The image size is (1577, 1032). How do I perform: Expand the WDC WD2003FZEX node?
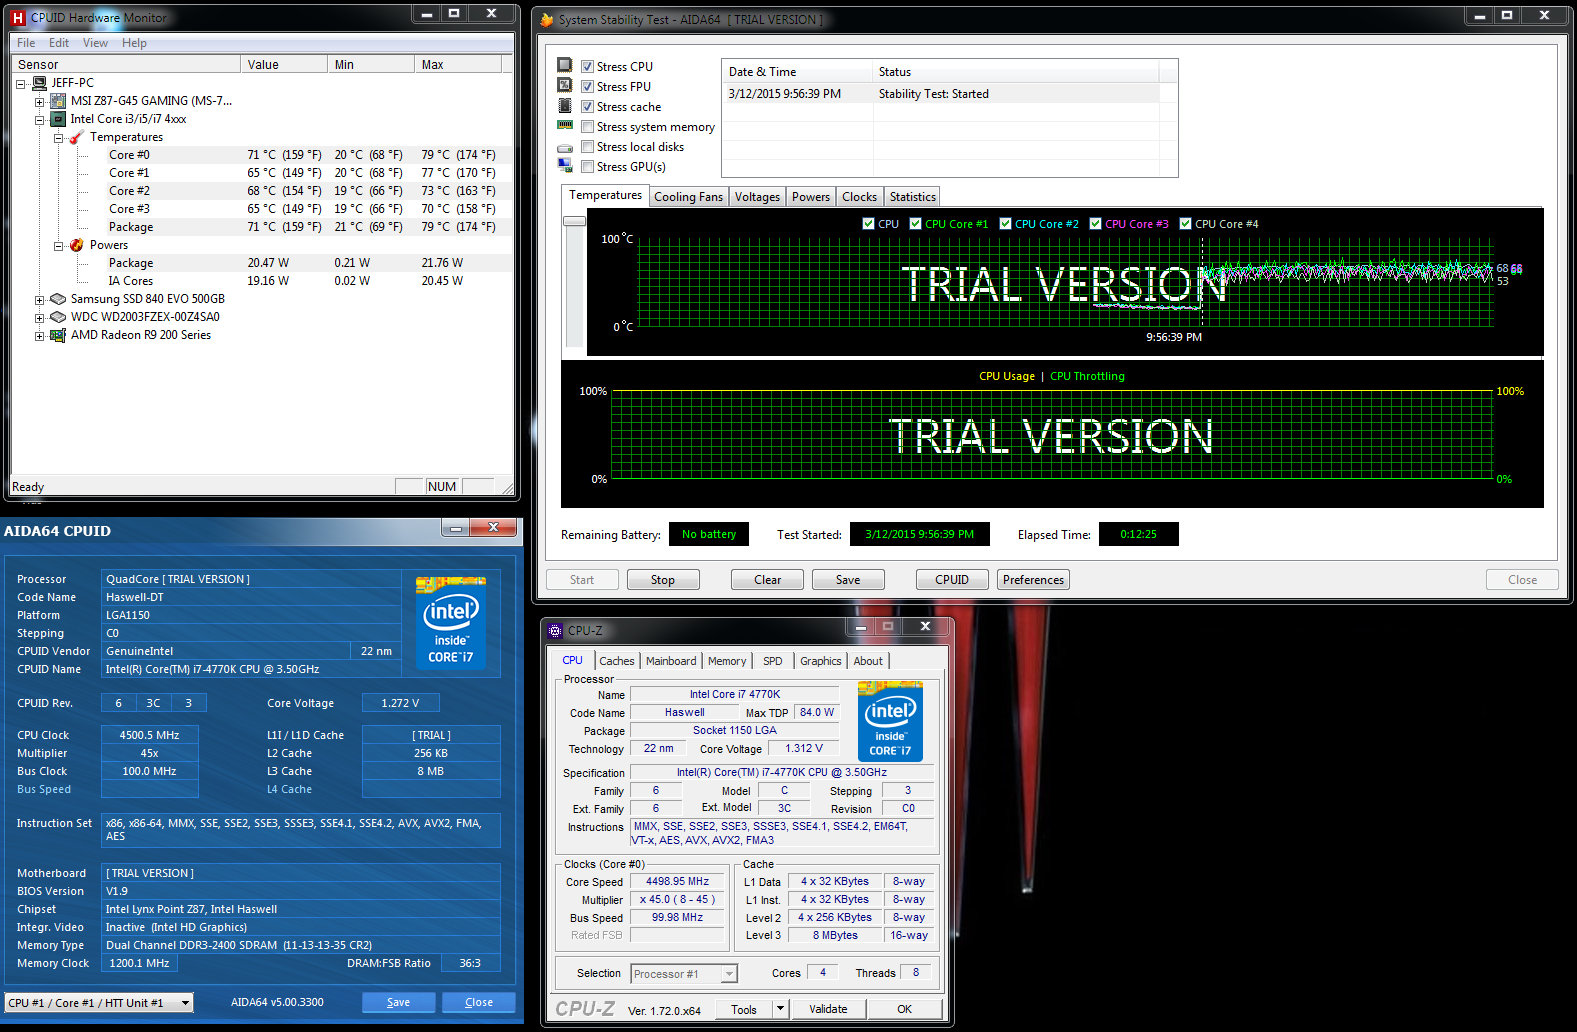(x=40, y=318)
